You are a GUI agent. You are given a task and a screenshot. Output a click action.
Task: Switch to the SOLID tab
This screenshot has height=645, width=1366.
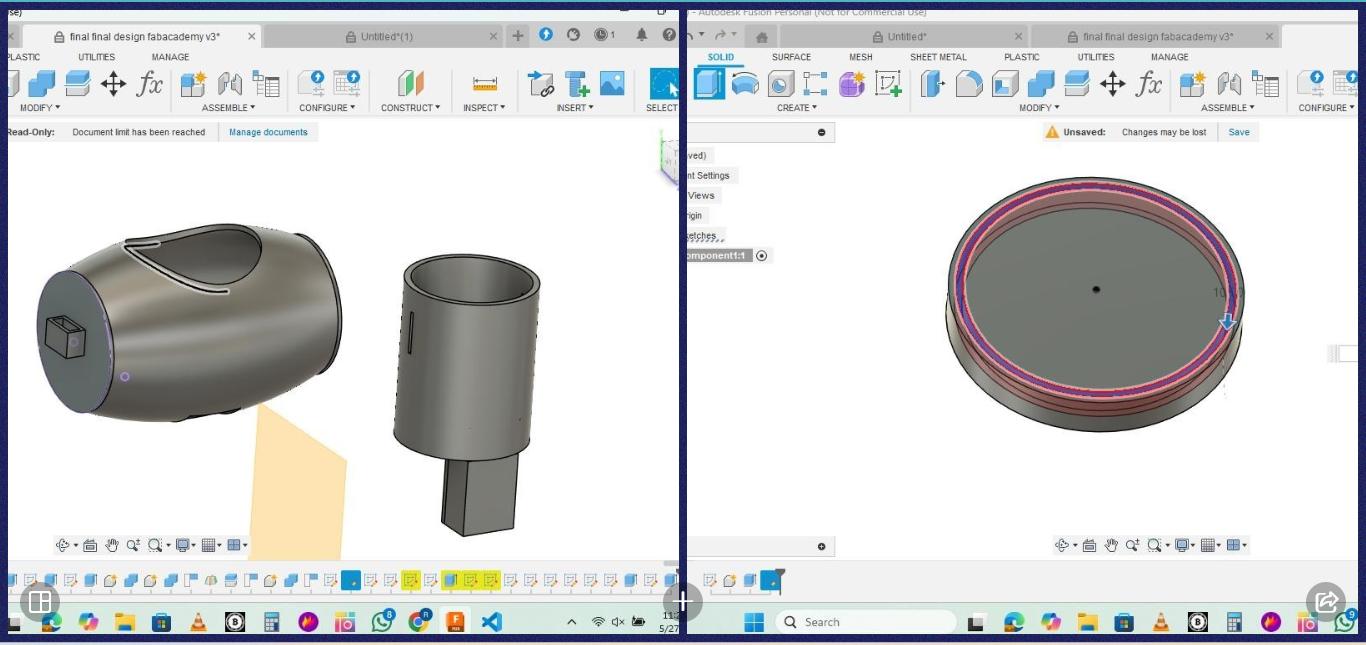point(721,57)
